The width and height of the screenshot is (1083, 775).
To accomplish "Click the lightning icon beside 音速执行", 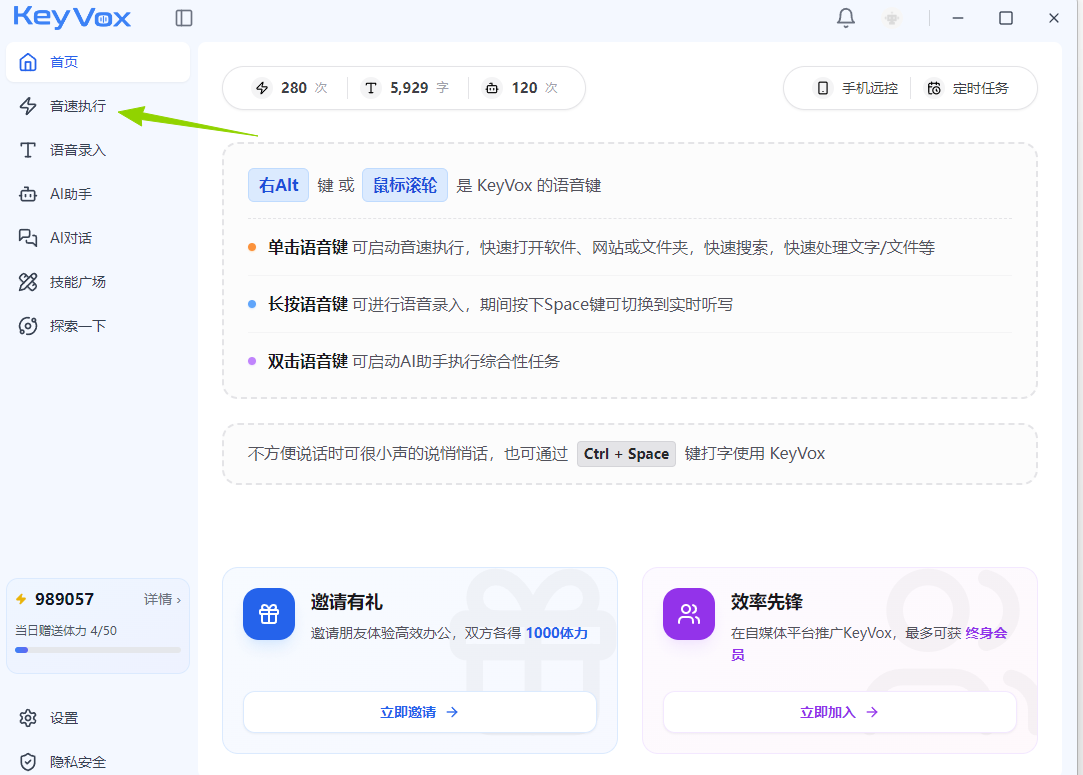I will pos(28,106).
